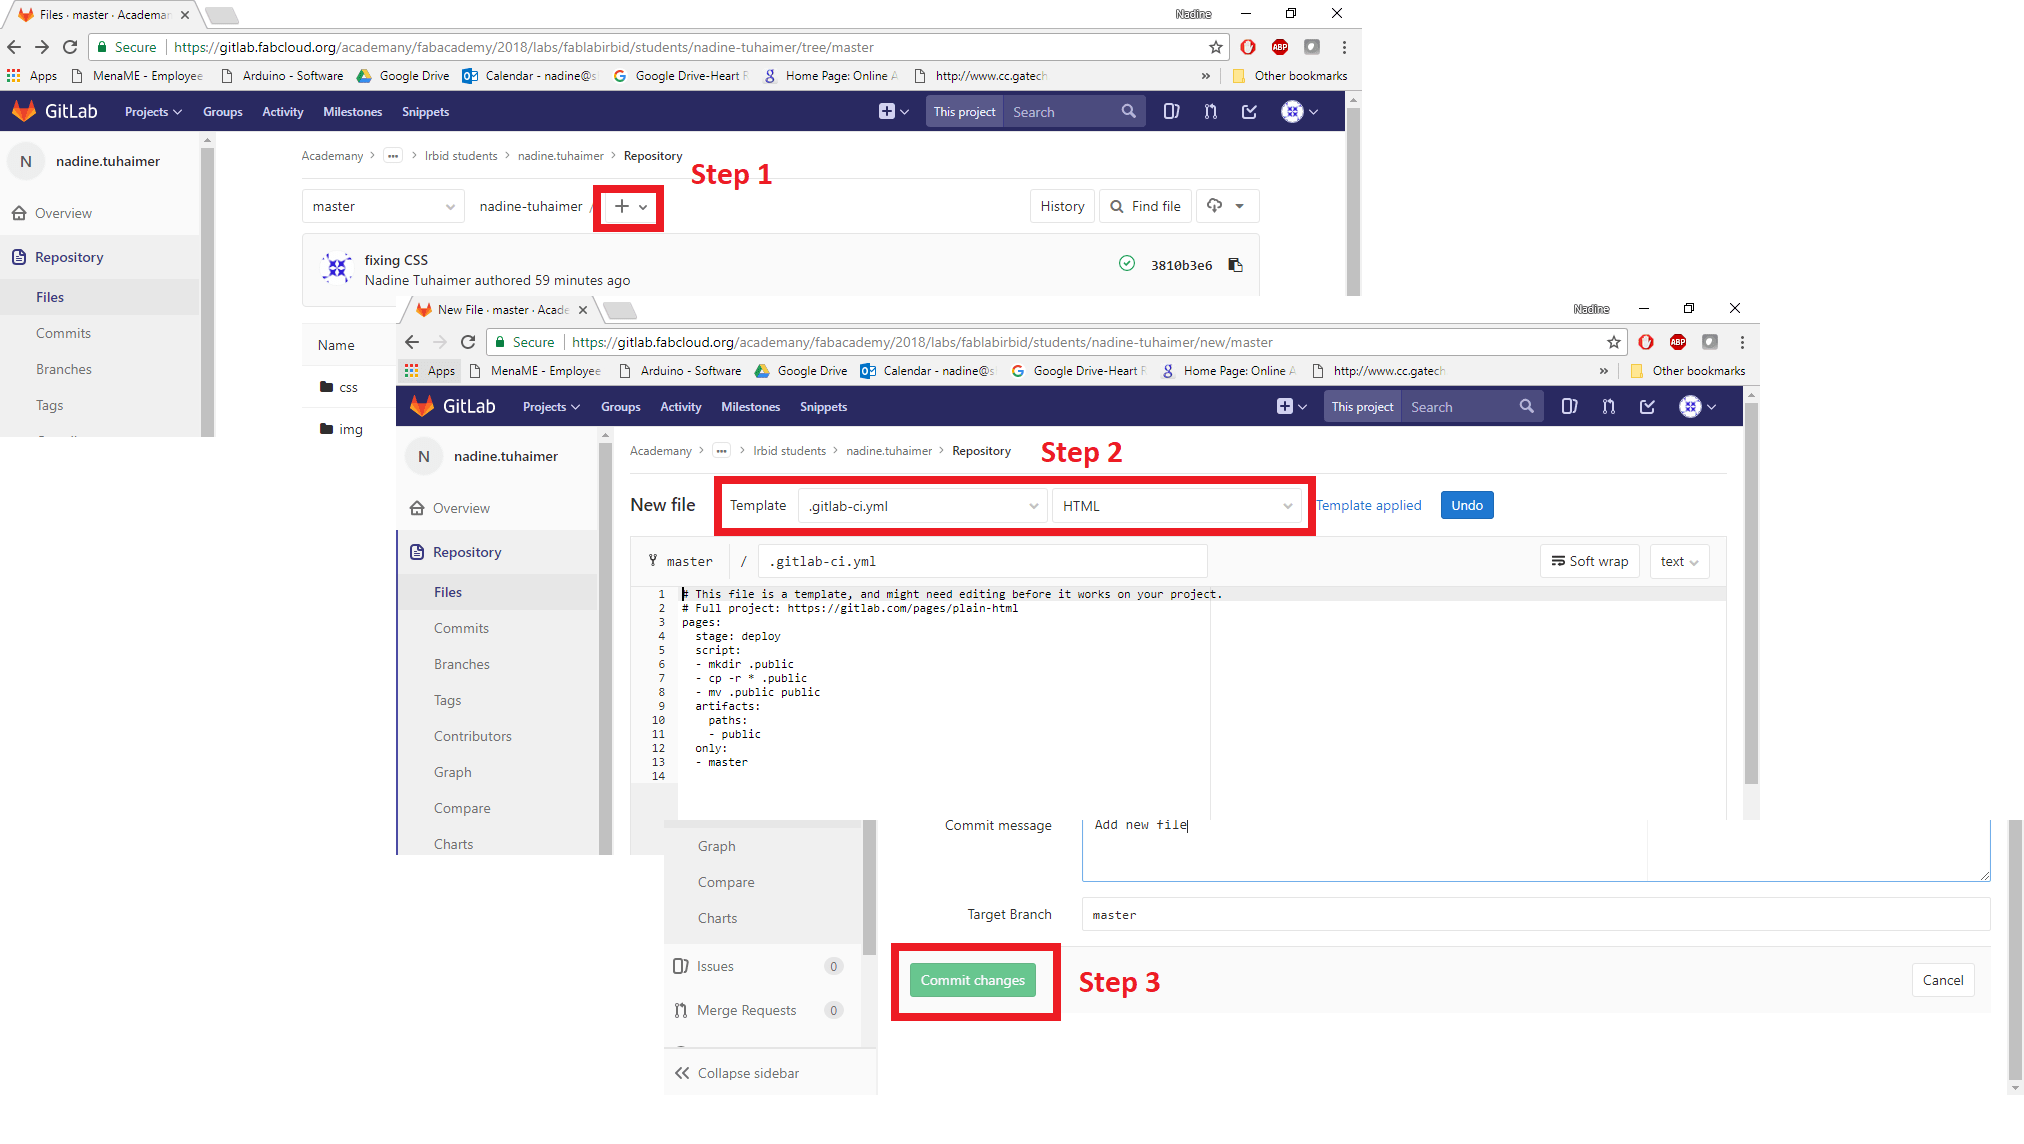Open user avatar menu in front window navbar
Viewport: 2024px width, 1144px height.
click(1697, 407)
